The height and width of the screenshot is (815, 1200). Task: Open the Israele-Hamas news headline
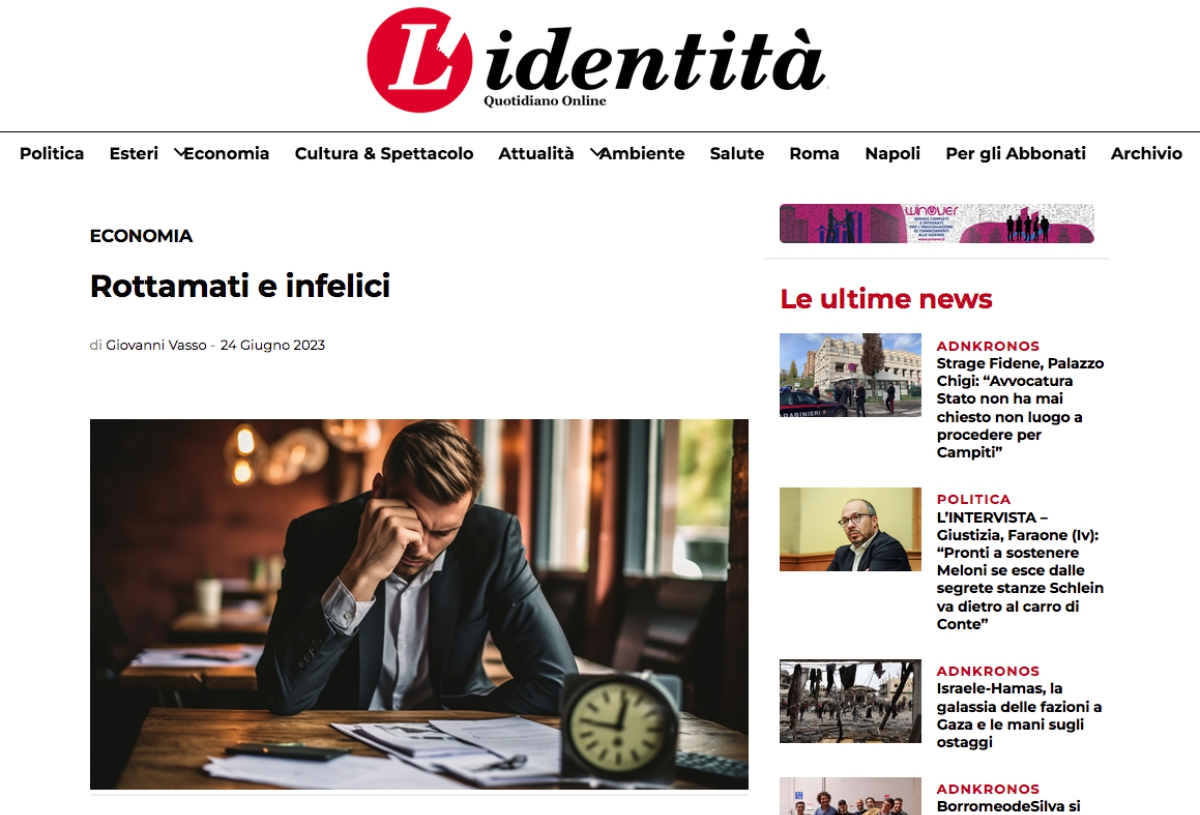(1019, 716)
